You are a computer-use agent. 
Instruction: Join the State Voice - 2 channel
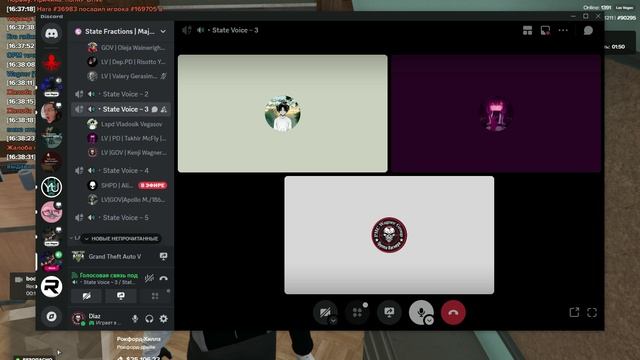click(x=120, y=94)
